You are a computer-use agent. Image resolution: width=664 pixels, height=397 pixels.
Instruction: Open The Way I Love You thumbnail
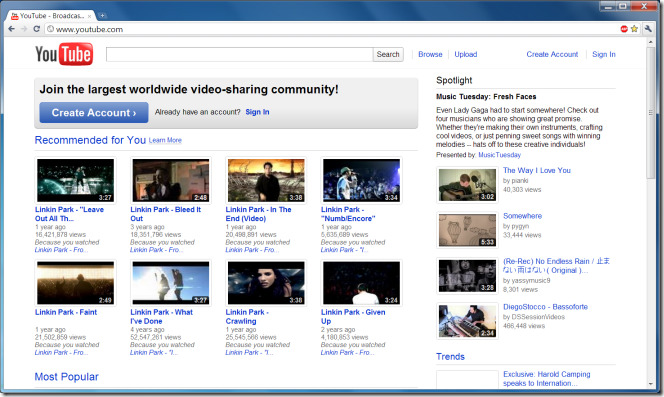click(468, 185)
